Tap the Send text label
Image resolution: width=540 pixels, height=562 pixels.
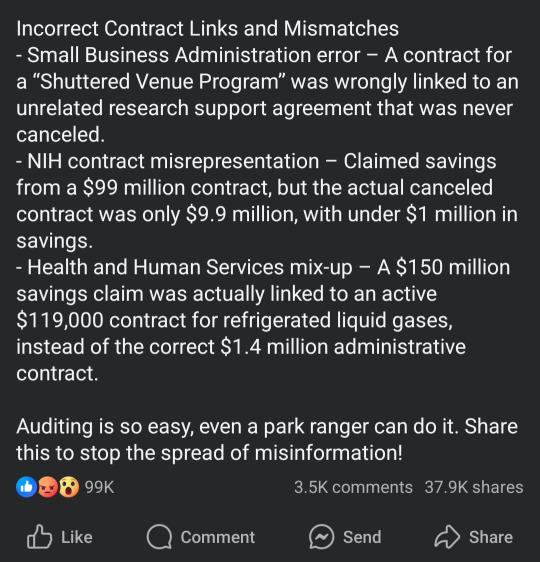[362, 537]
